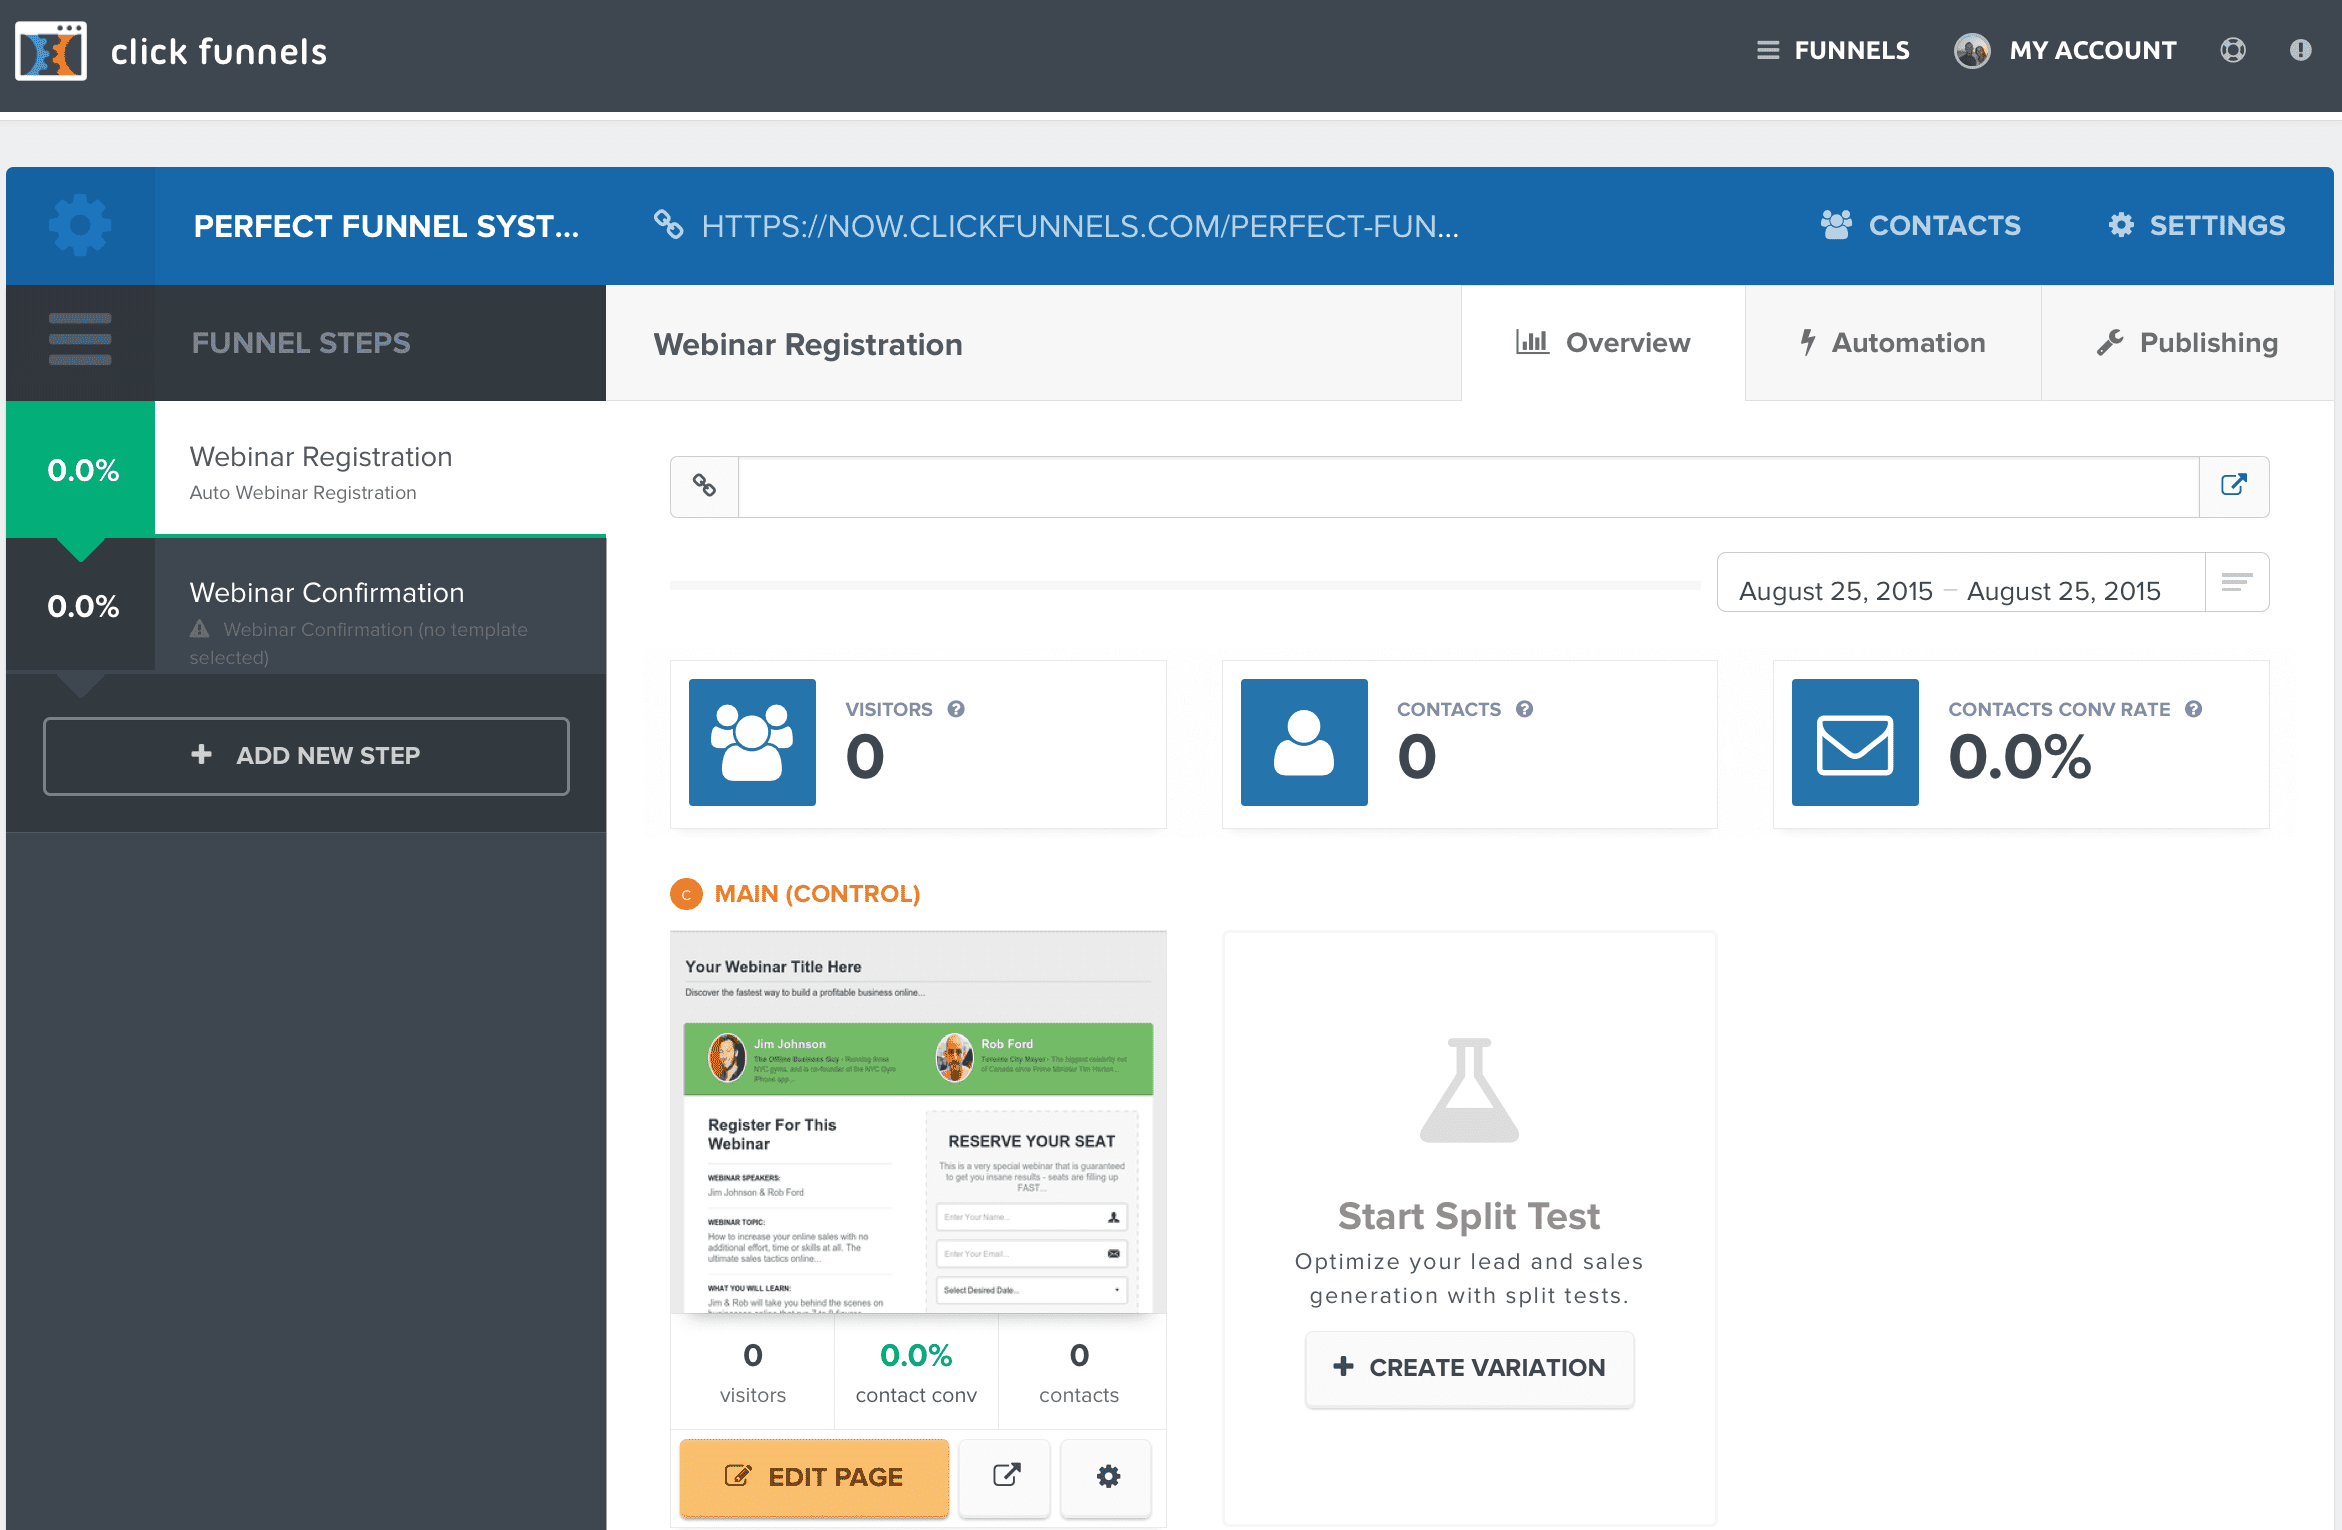This screenshot has width=2342, height=1530.
Task: Click the Webinar Registration page heading
Action: (808, 345)
